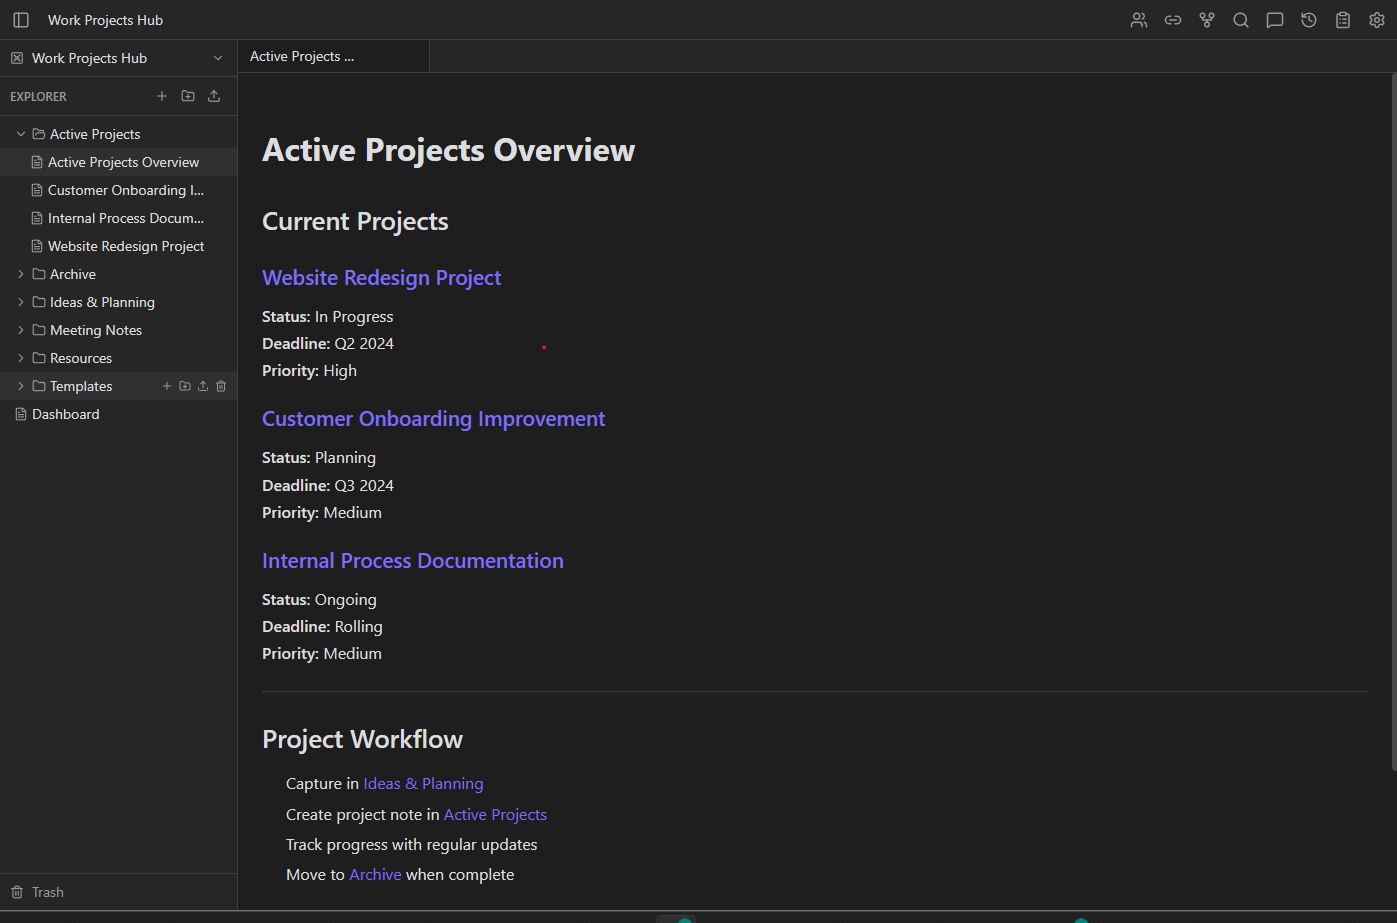Screen dimensions: 1397x923
Task: Open the Dashboard page in the sidebar
Action: tap(64, 413)
